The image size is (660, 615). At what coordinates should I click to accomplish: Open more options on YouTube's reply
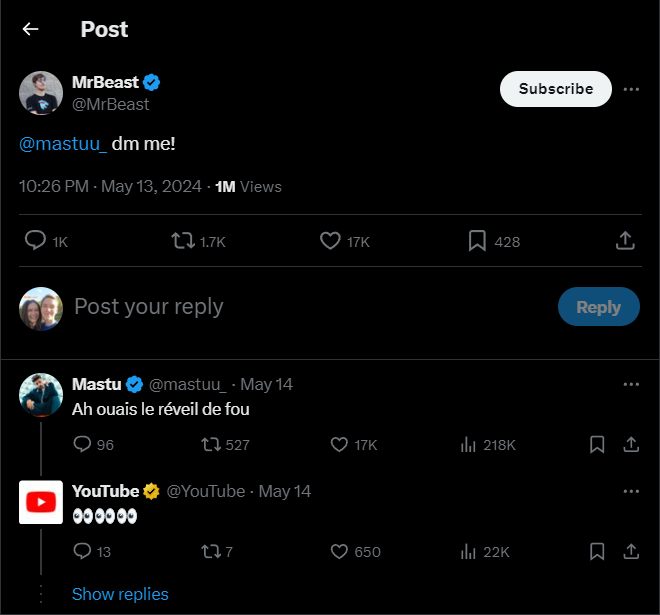coord(631,491)
